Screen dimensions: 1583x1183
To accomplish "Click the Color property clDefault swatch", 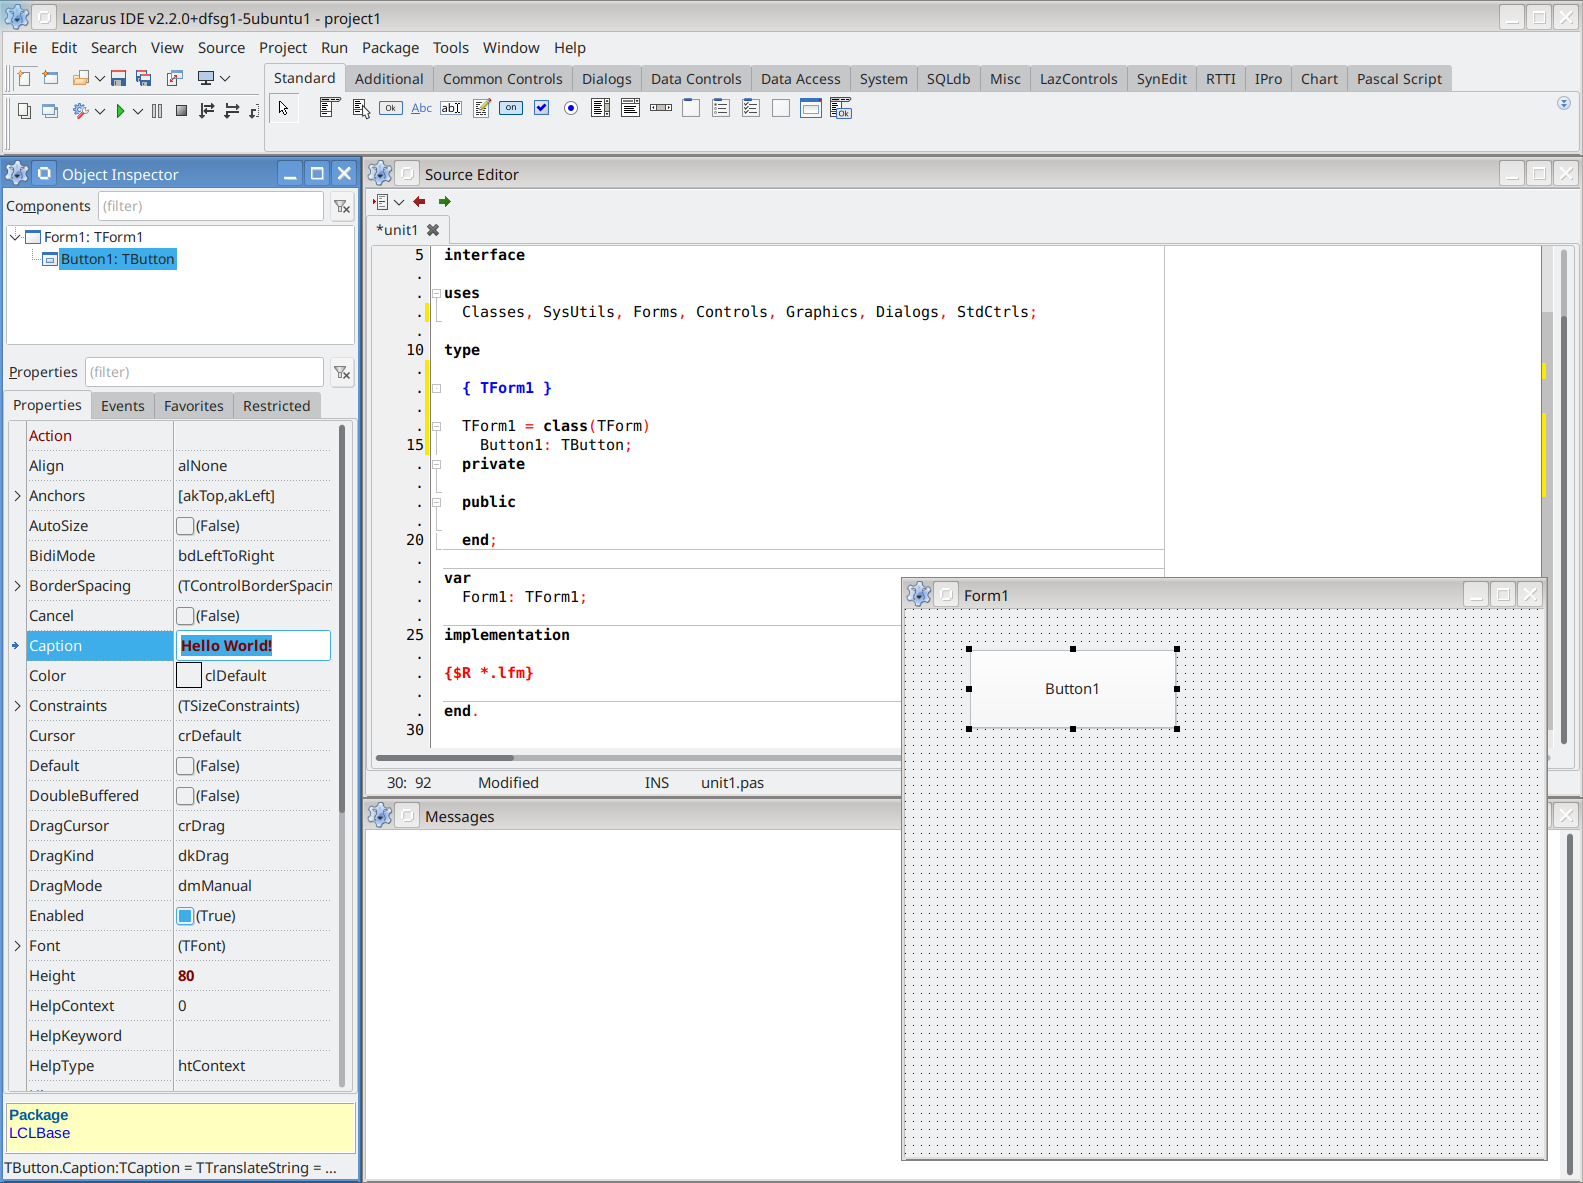I will (x=189, y=676).
